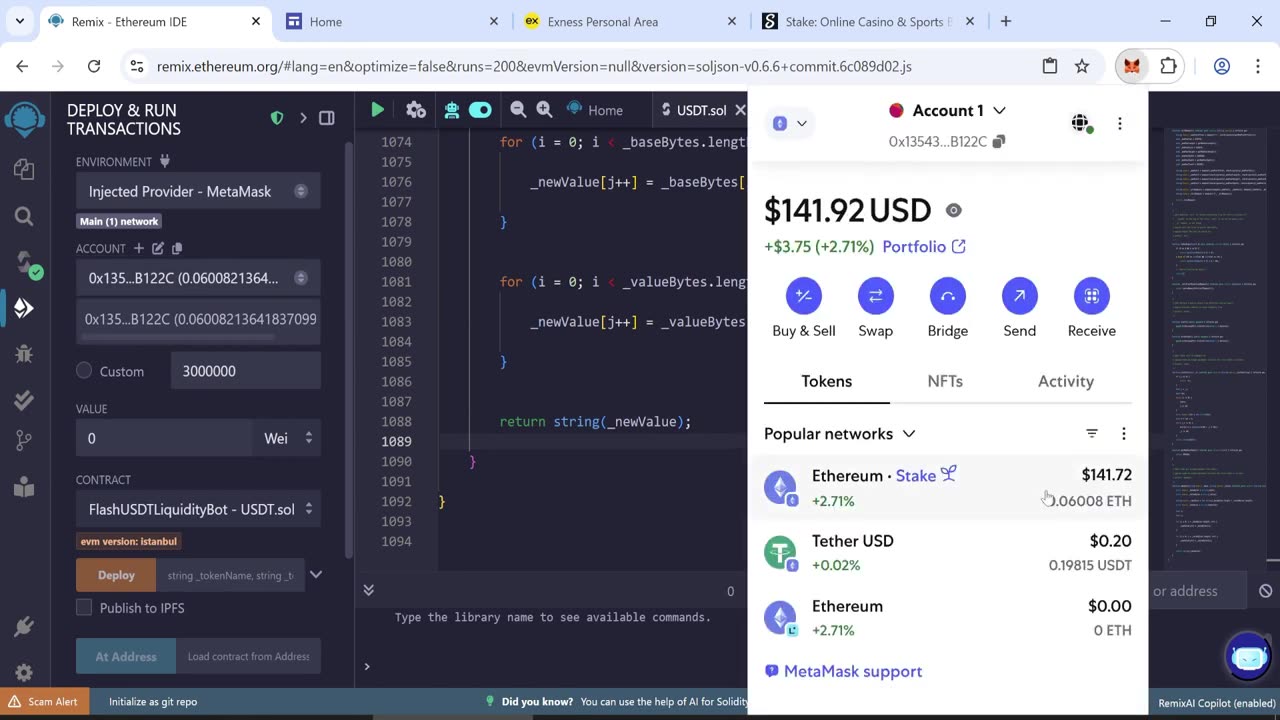Toggle the AI copilot switch in toolbar

[480, 110]
